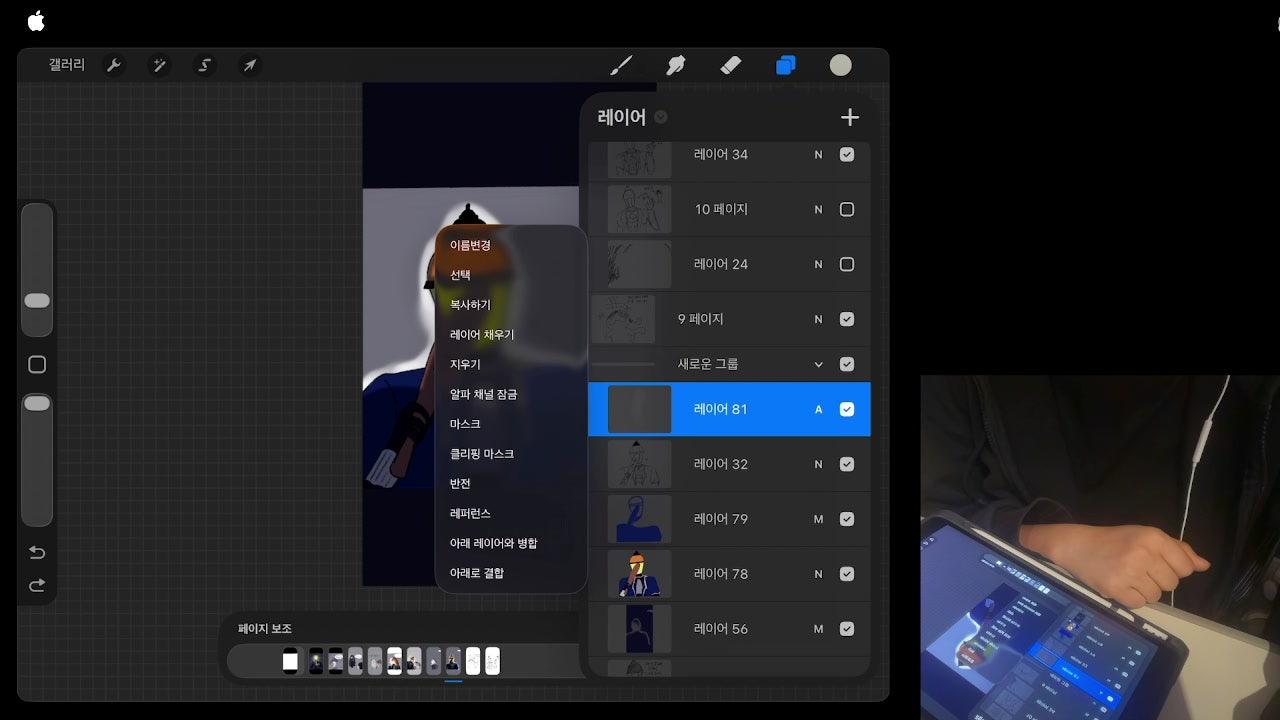The width and height of the screenshot is (1280, 720).
Task: Select the Brush tool
Action: point(621,65)
